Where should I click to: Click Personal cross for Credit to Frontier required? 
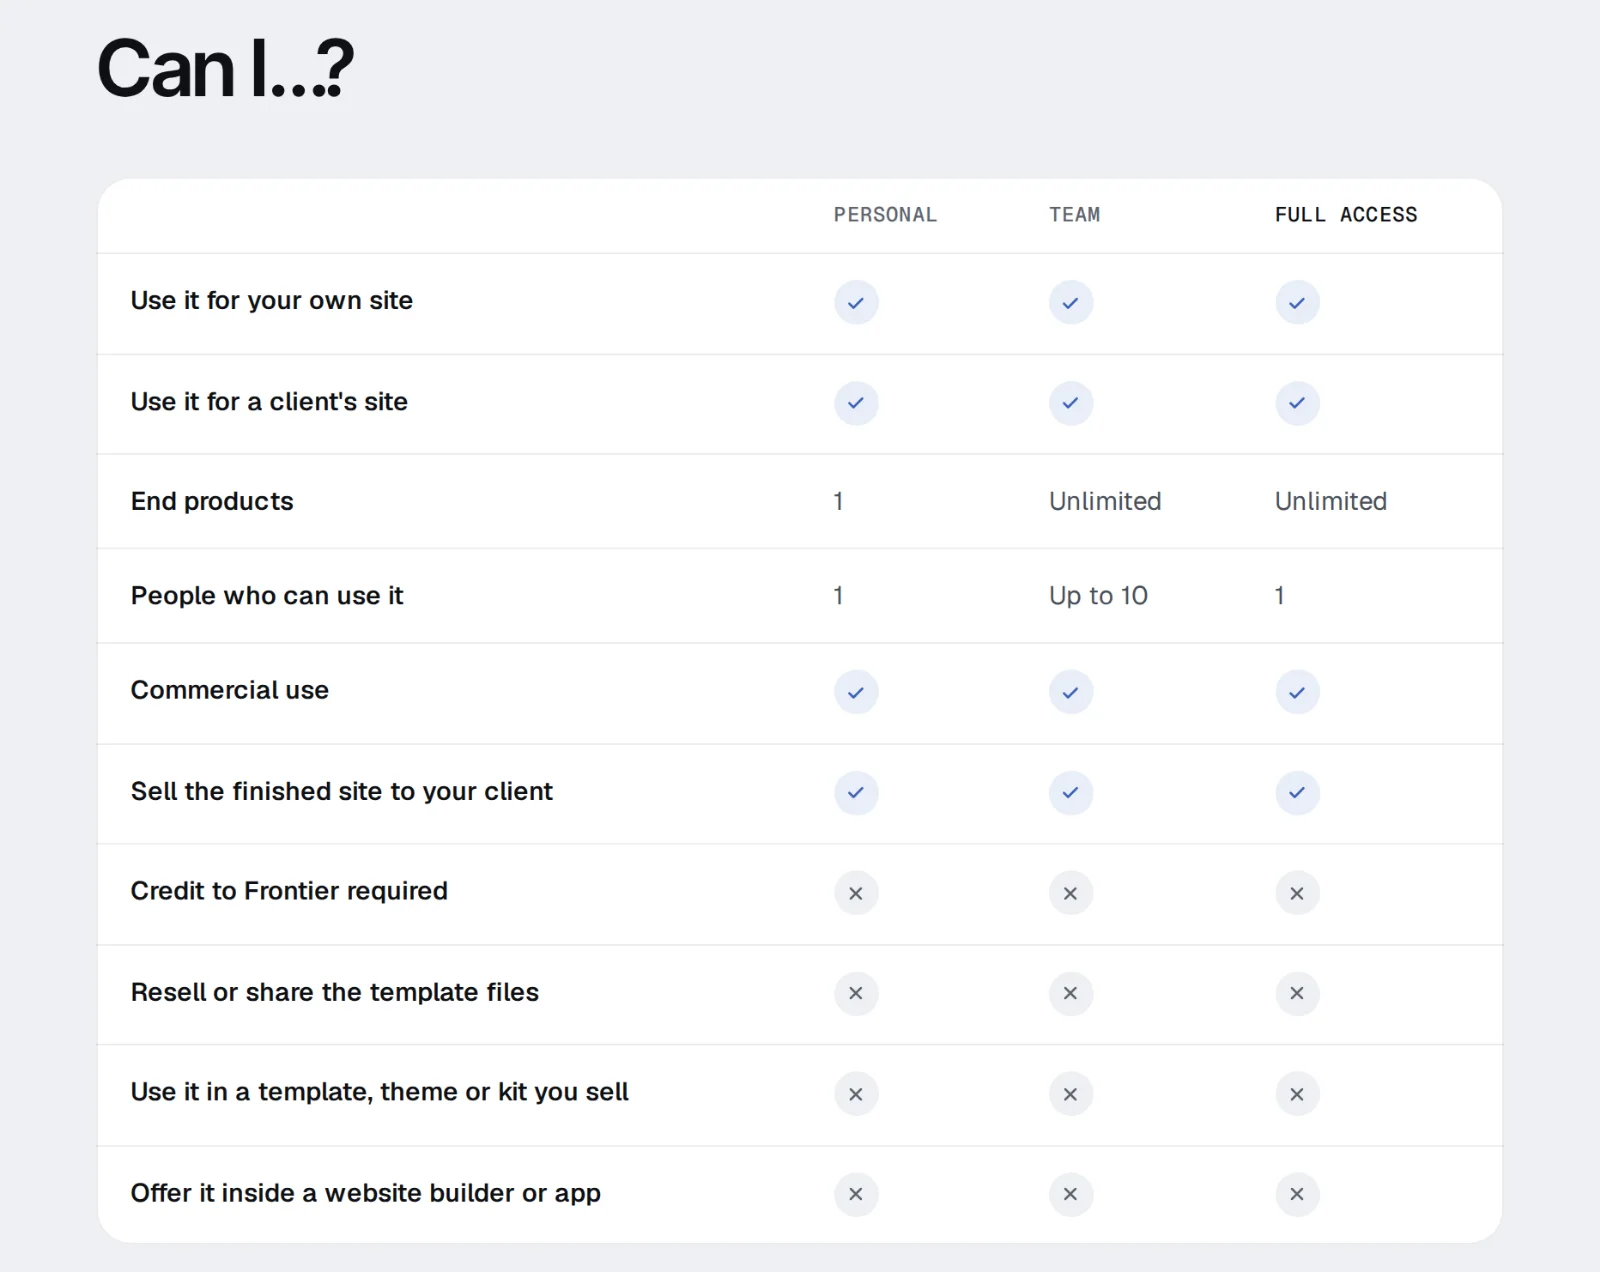coord(856,893)
